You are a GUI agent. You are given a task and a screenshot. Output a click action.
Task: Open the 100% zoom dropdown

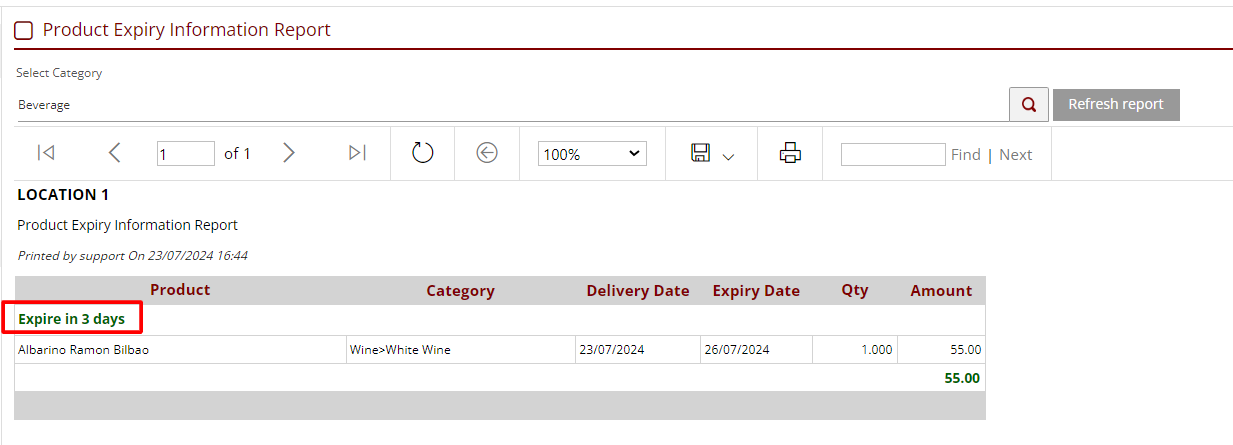592,154
